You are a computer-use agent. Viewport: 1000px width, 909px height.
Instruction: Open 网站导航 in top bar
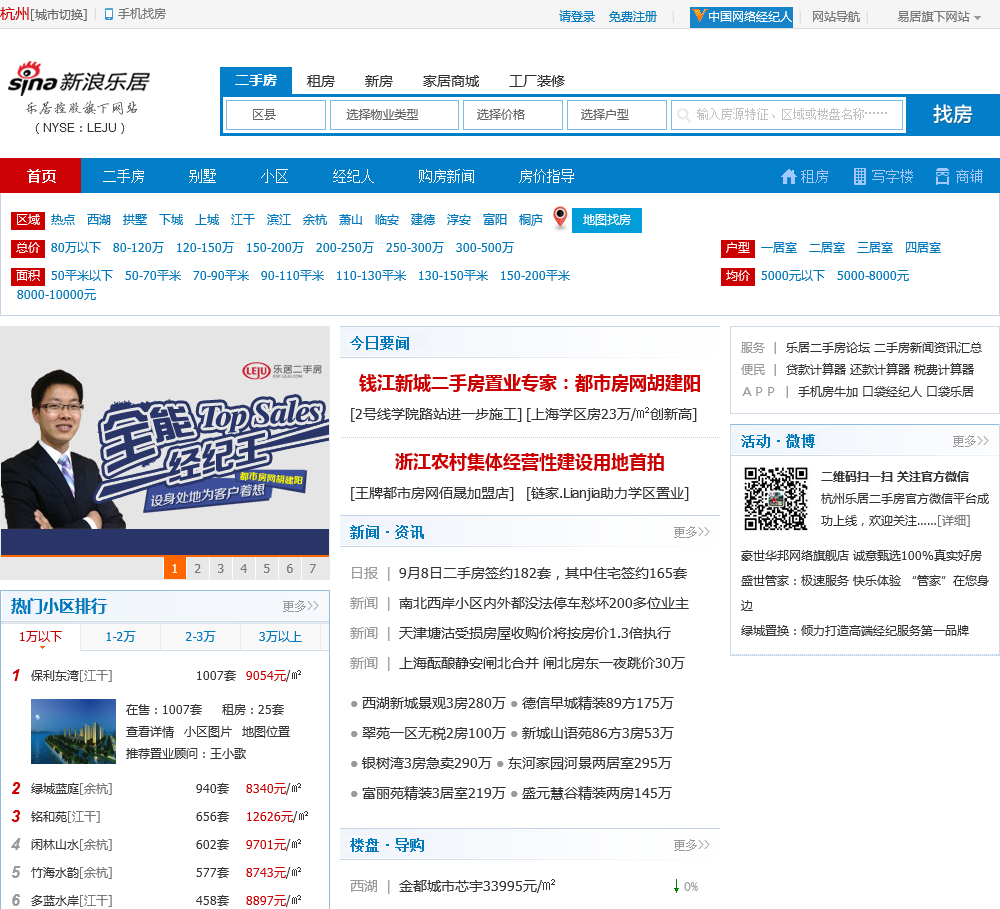tap(835, 17)
